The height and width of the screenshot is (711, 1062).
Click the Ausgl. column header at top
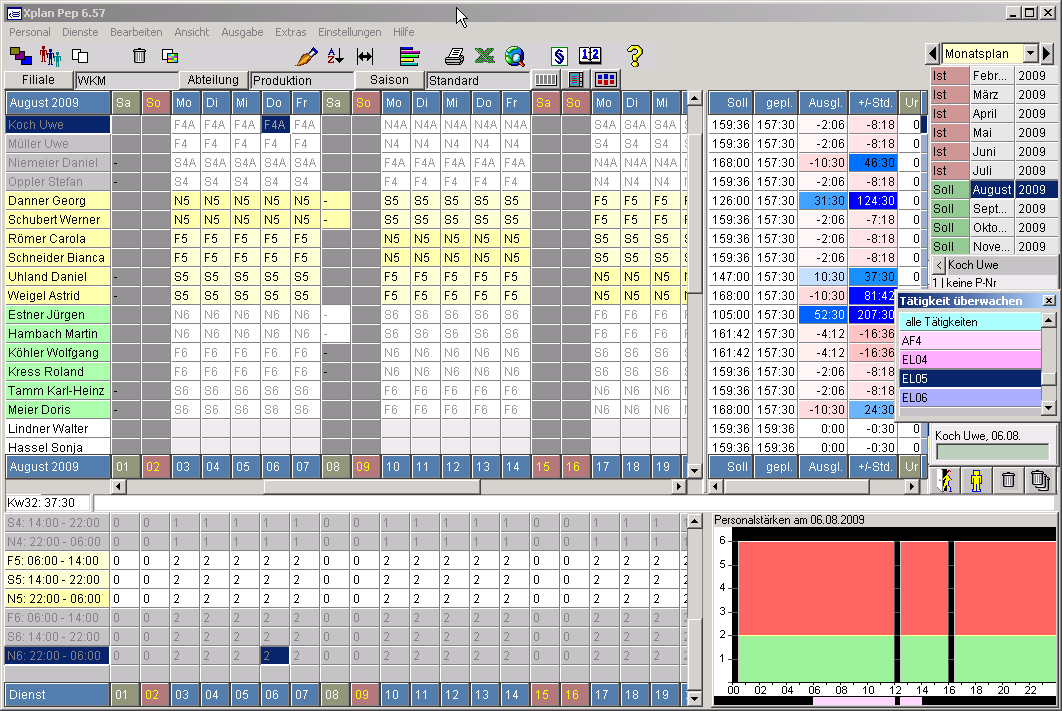coord(823,103)
